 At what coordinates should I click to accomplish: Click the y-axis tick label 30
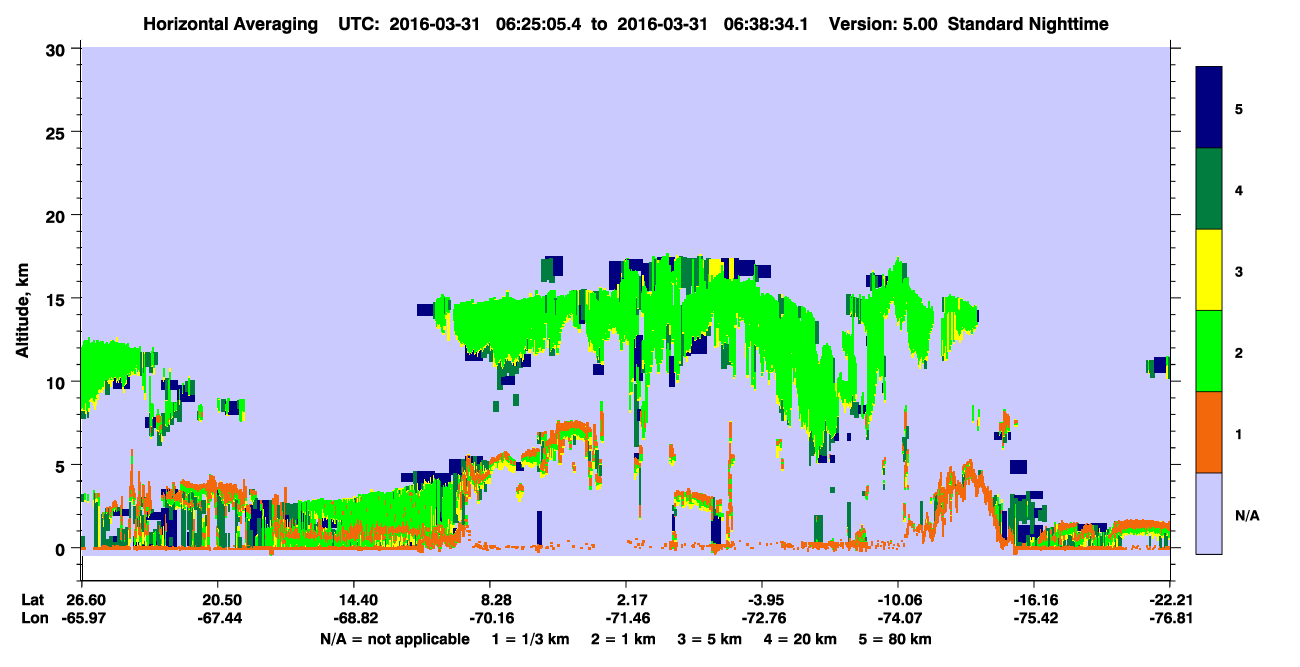58,48
